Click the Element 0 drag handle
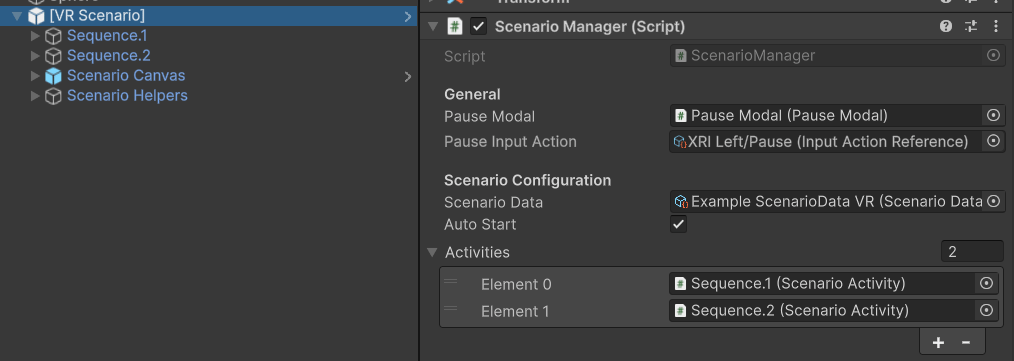This screenshot has height=361, width=1014. (x=450, y=282)
